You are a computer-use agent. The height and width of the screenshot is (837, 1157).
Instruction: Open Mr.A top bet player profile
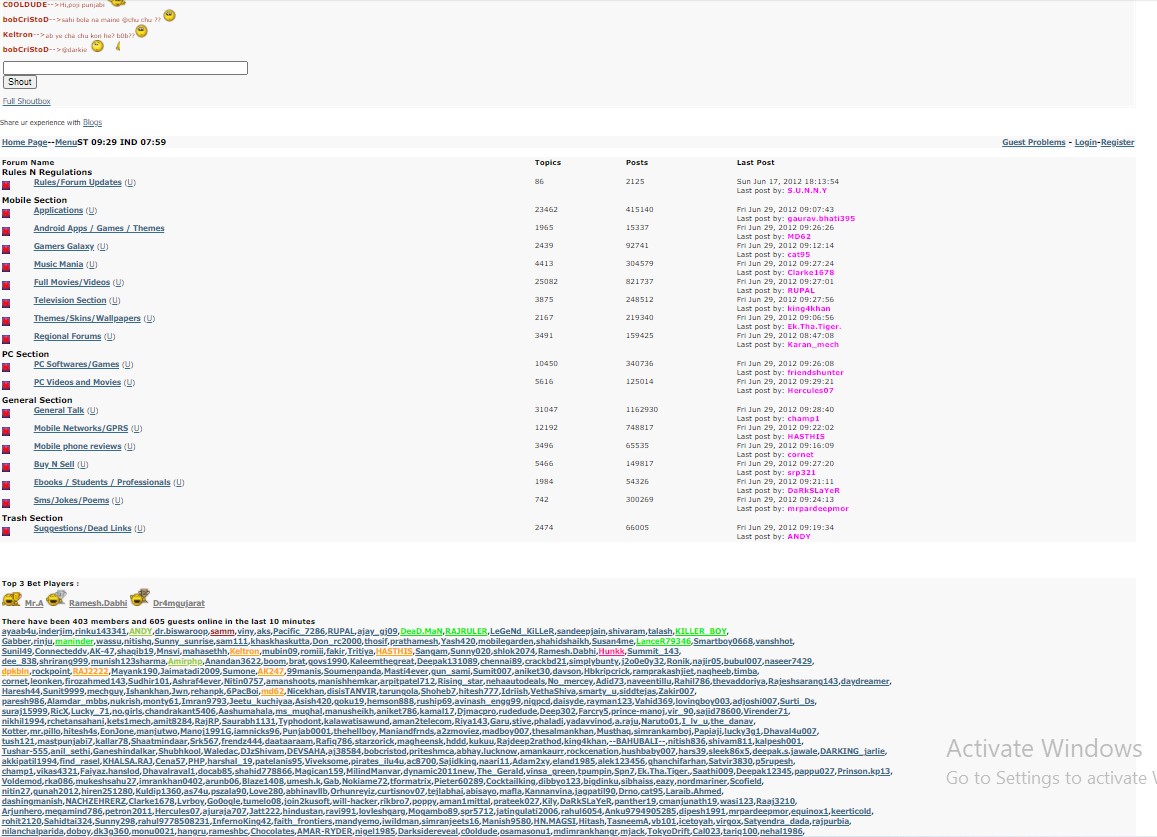click(x=34, y=603)
